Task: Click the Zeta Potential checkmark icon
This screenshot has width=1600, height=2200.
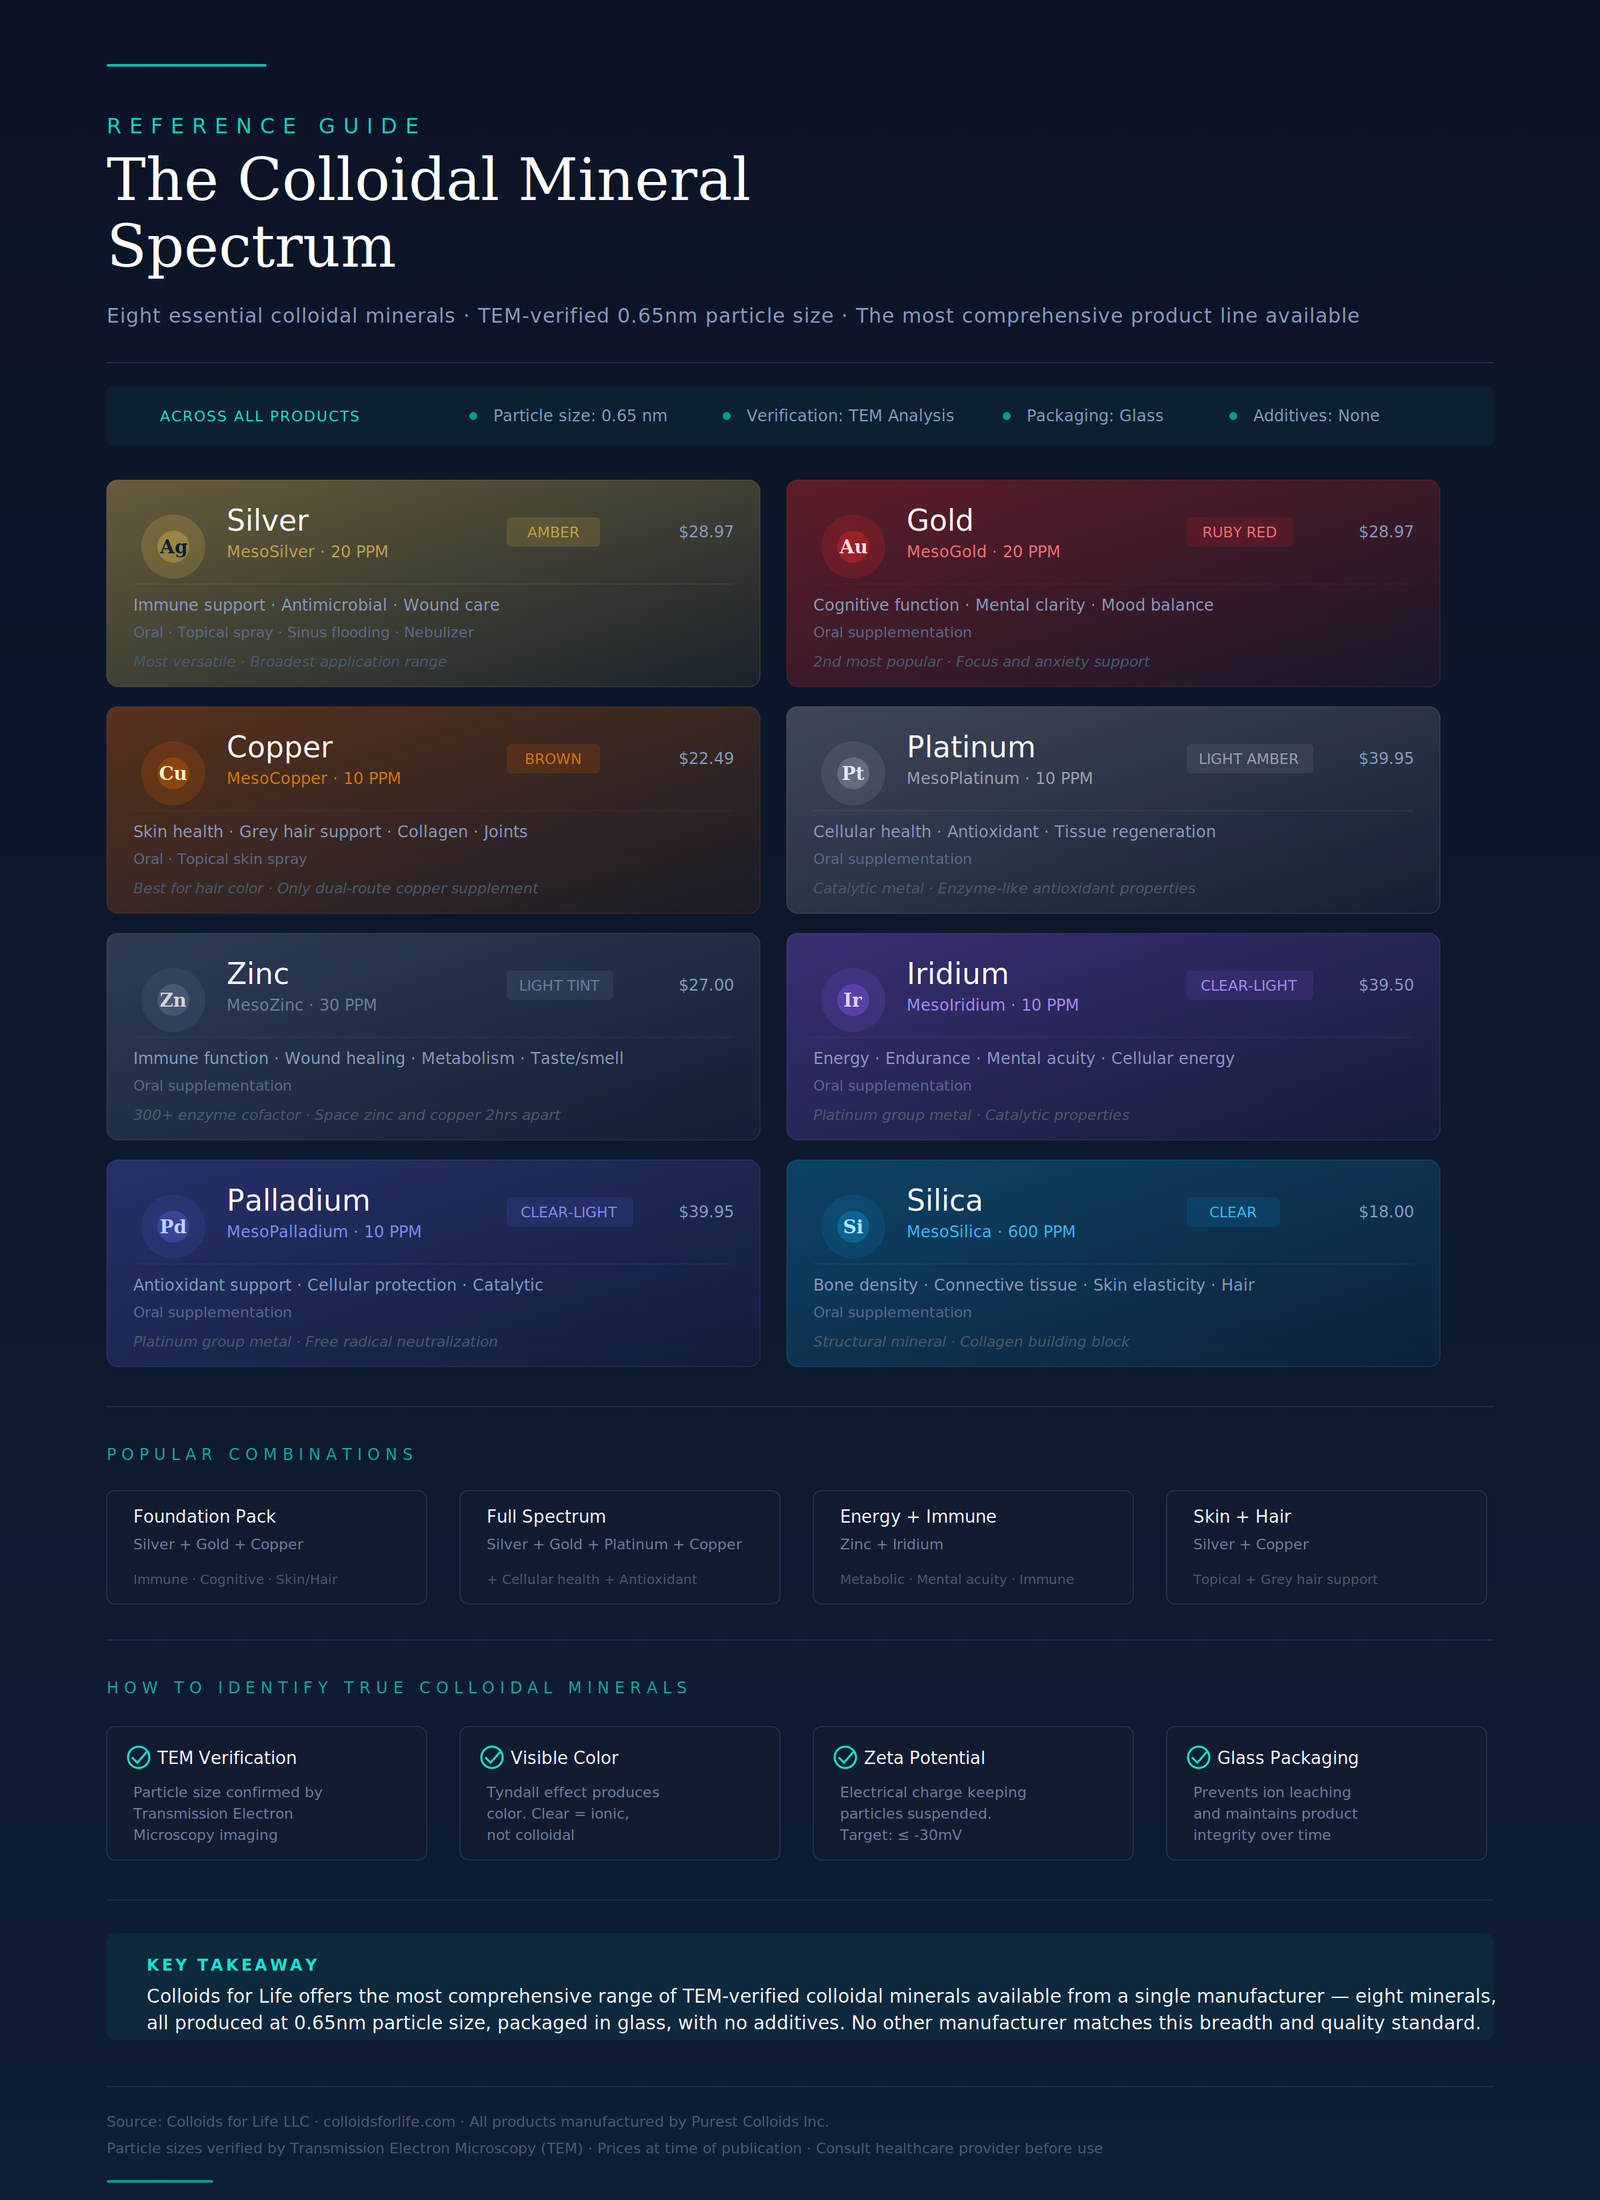Action: pos(845,1757)
